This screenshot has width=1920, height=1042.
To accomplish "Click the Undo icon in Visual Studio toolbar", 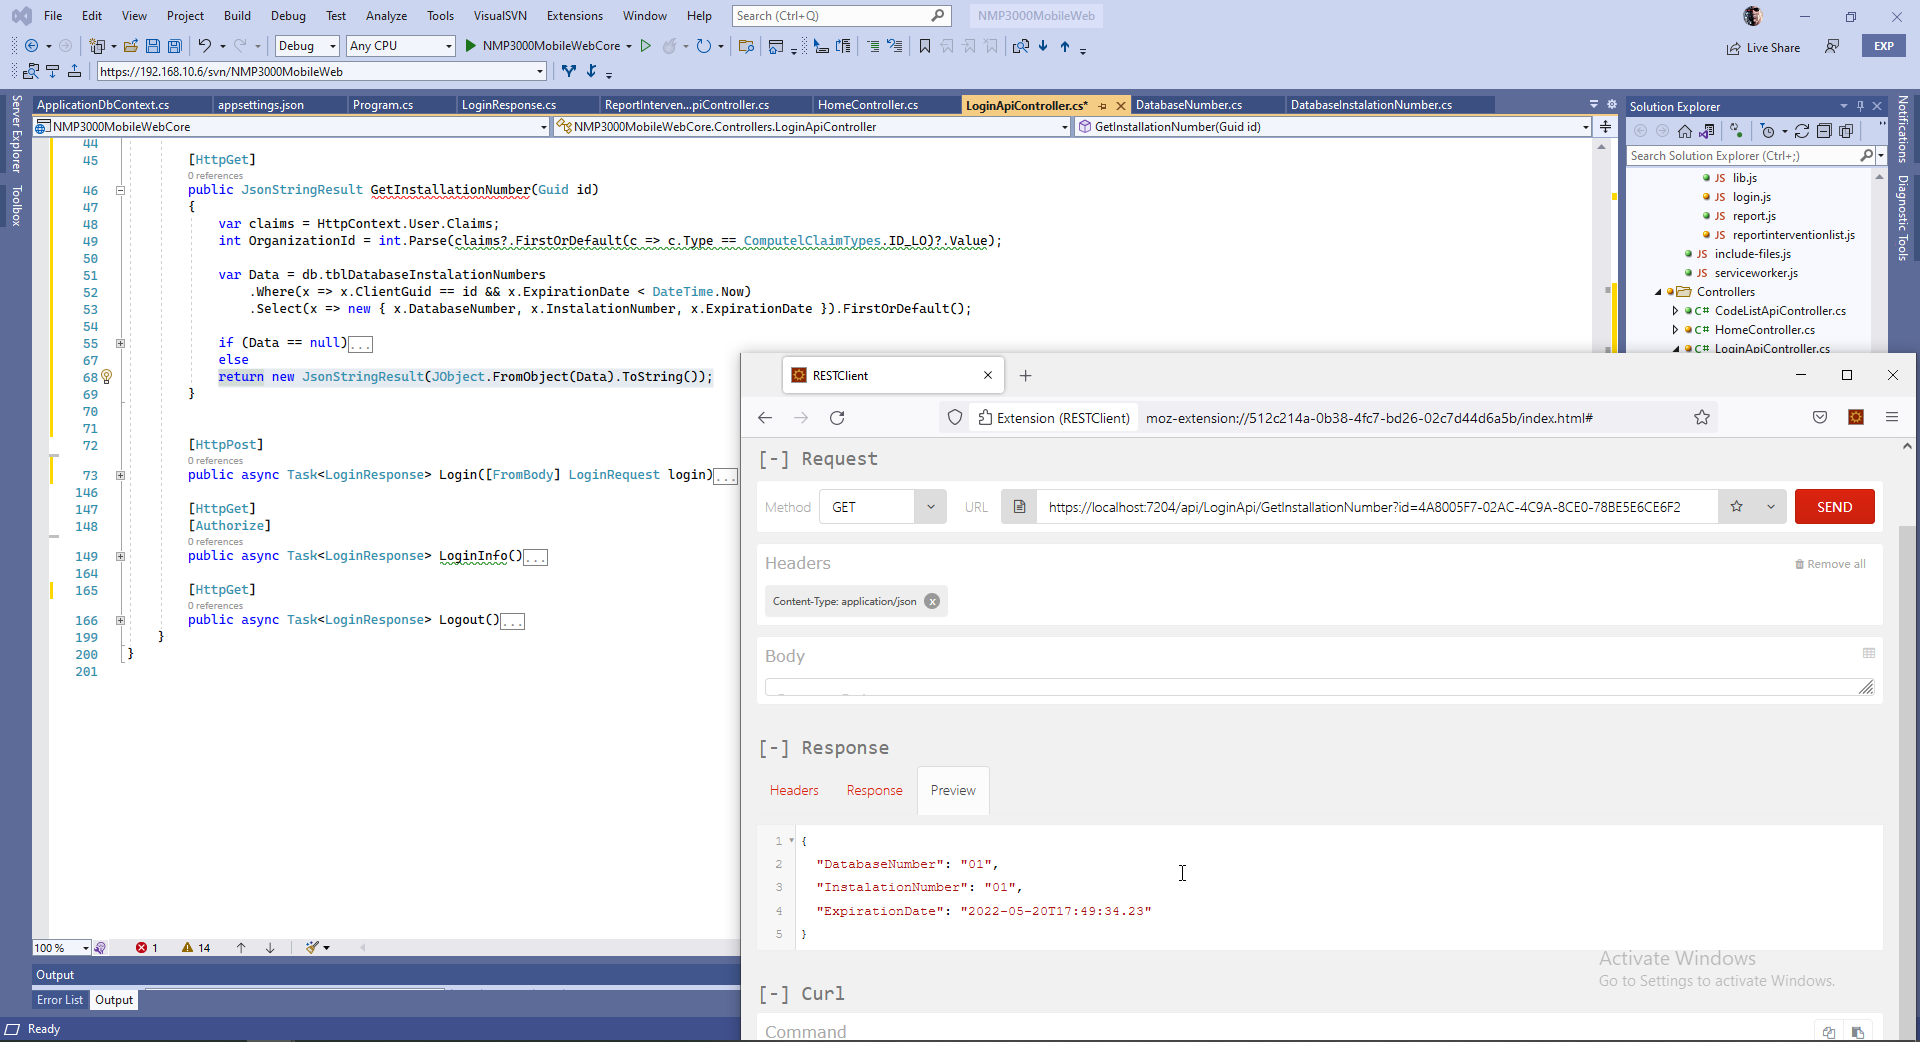I will pyautogui.click(x=204, y=46).
